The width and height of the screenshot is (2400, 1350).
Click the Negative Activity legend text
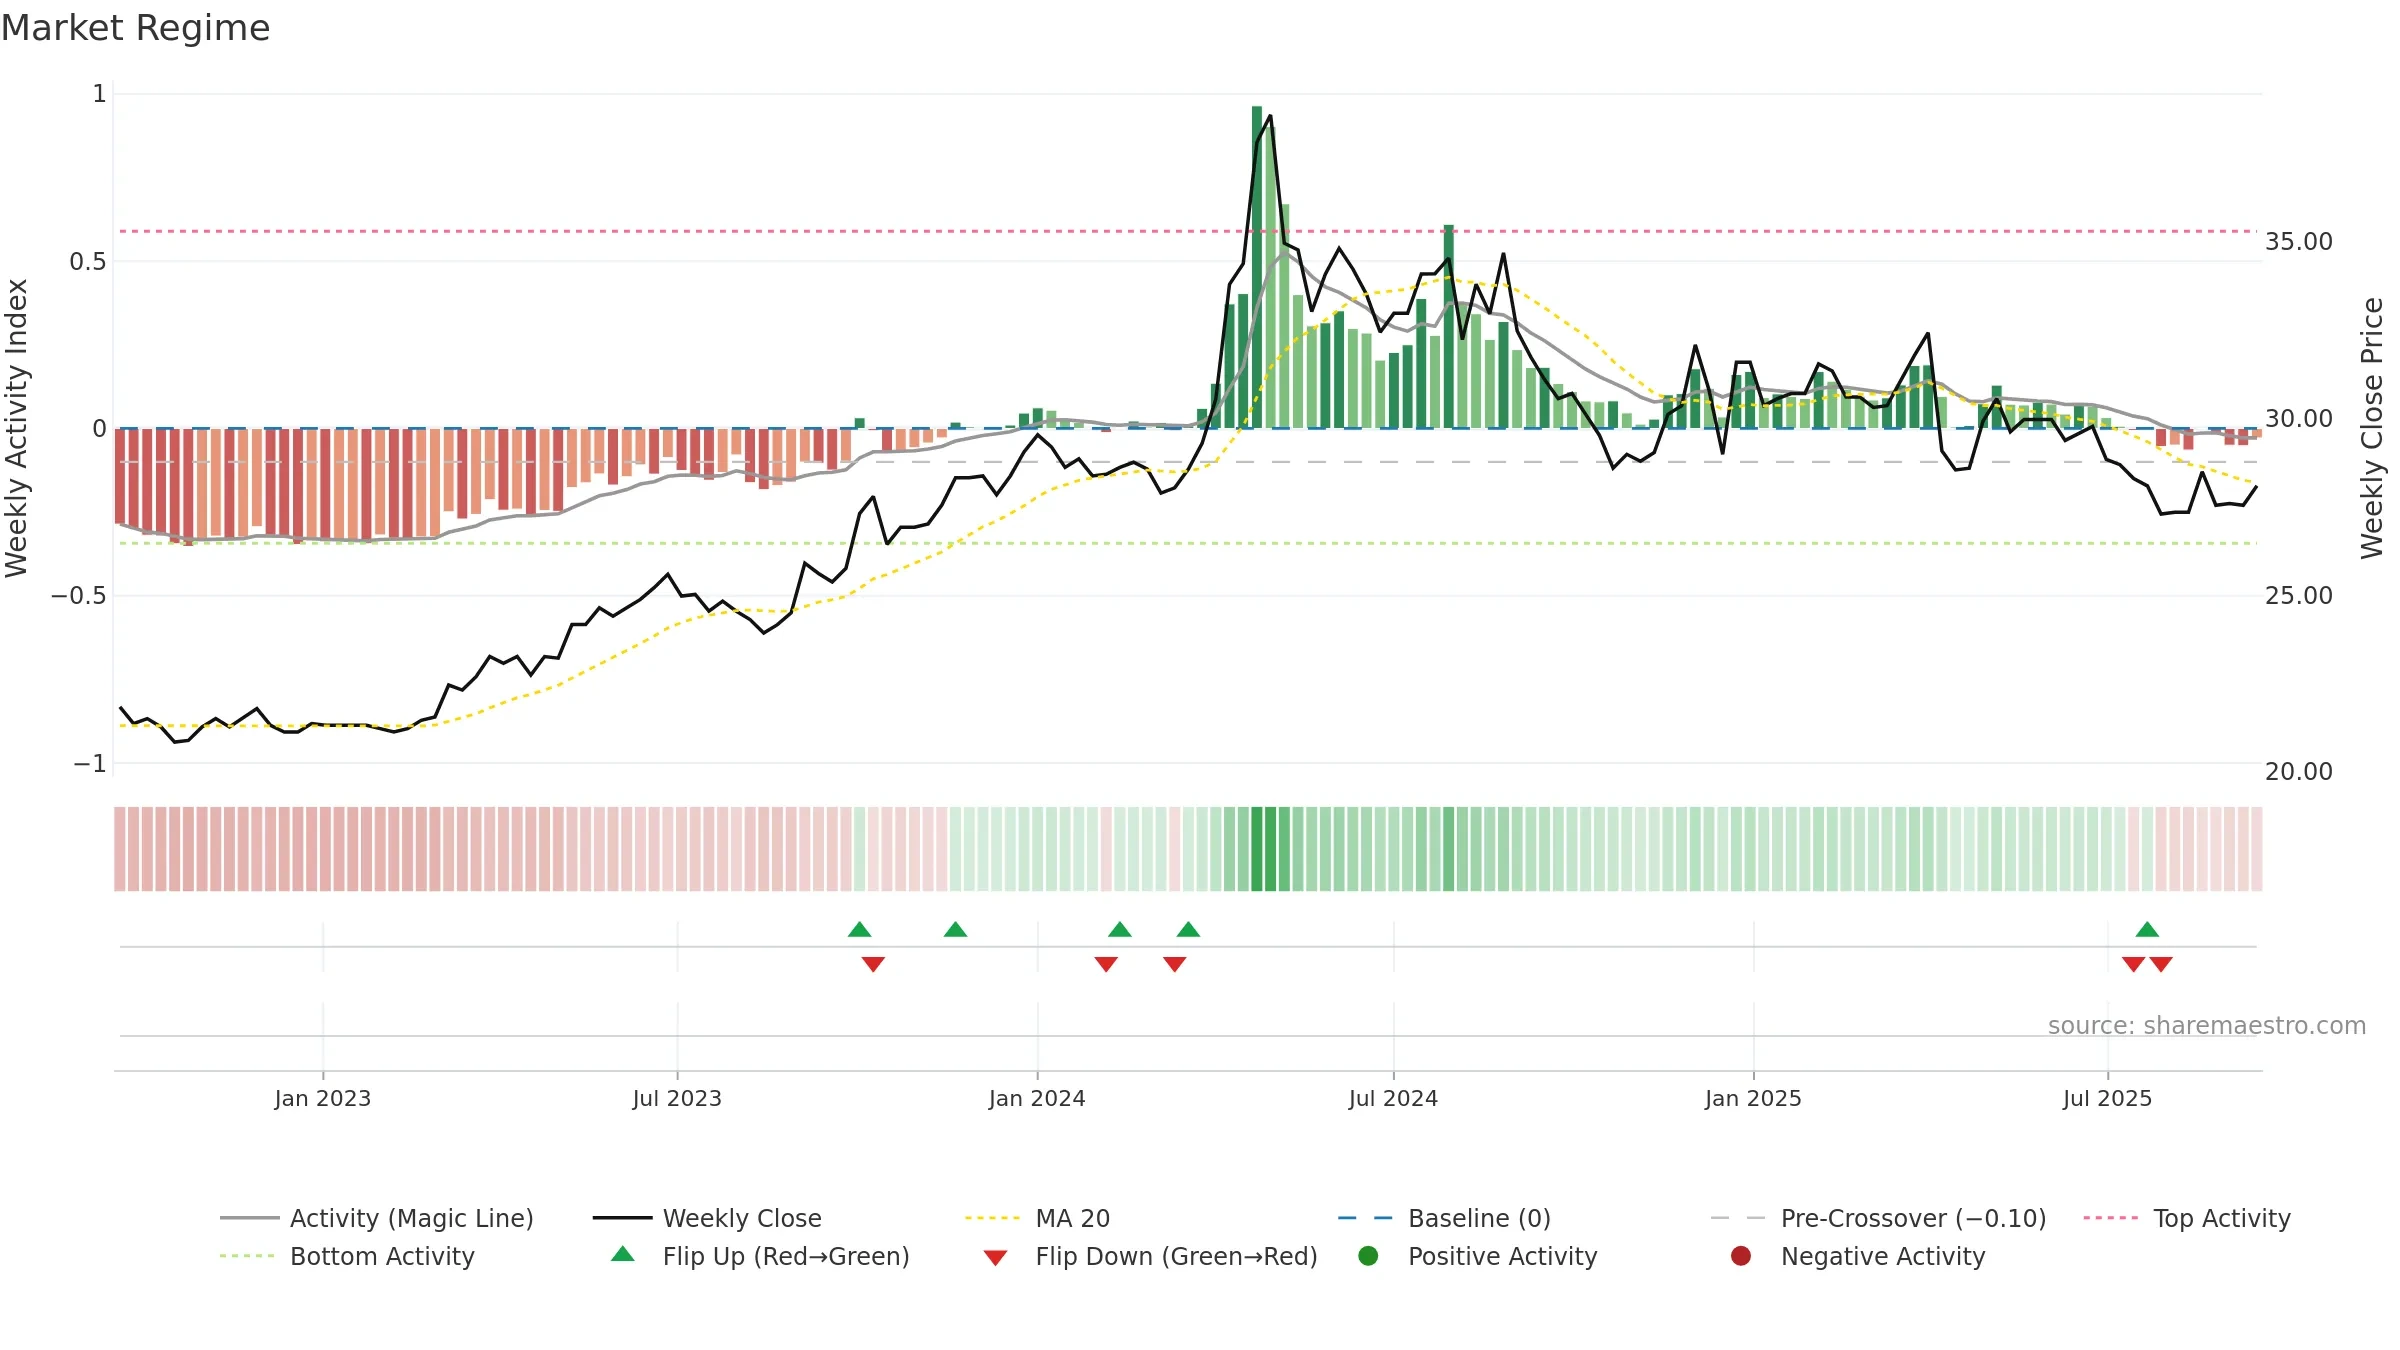tap(1883, 1256)
